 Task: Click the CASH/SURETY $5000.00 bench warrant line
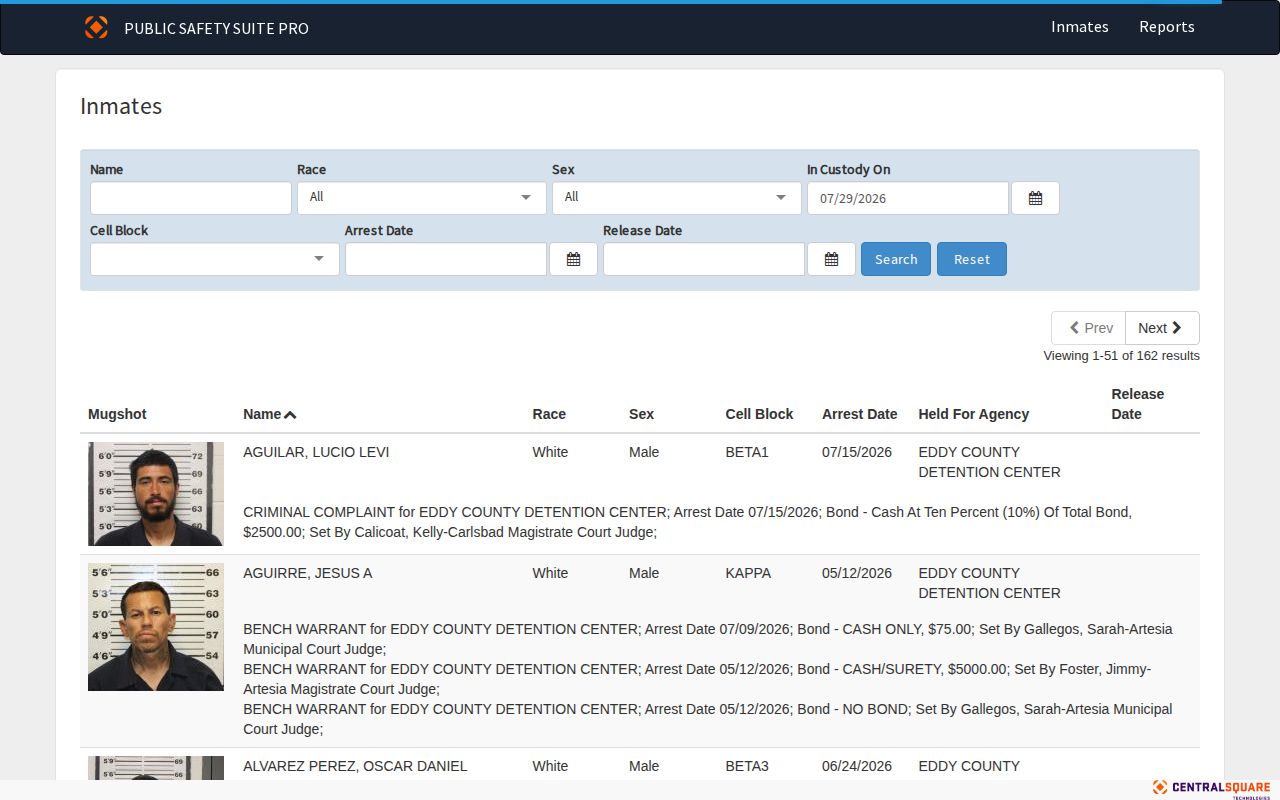point(697,679)
